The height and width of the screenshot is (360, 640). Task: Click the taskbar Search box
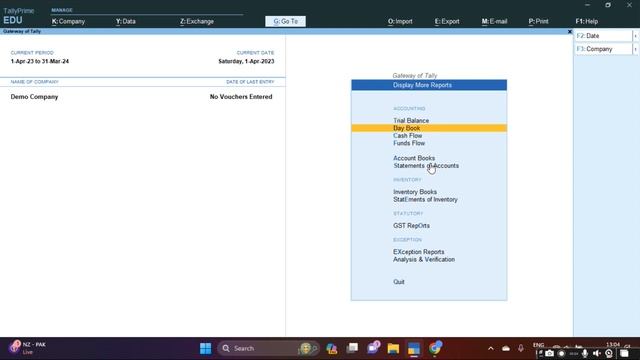coord(269,348)
